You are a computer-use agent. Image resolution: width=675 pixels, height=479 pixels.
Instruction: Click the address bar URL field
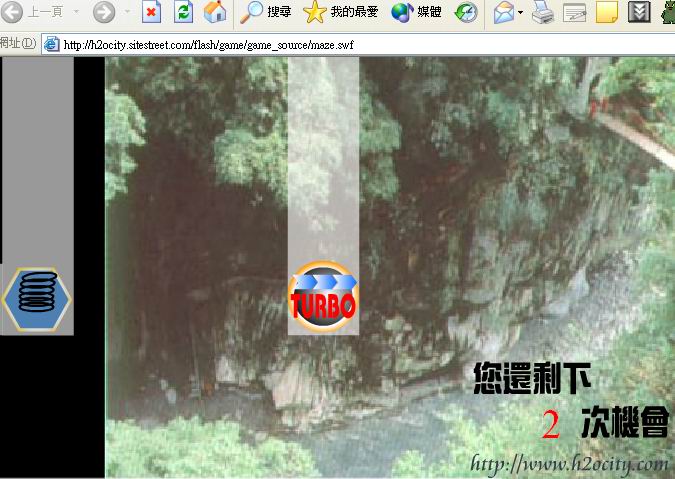click(x=358, y=45)
